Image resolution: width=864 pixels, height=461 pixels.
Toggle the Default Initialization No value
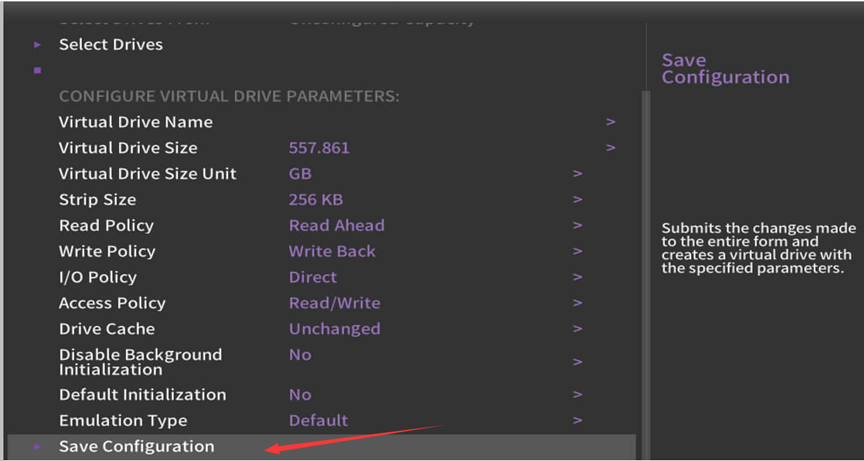[300, 395]
